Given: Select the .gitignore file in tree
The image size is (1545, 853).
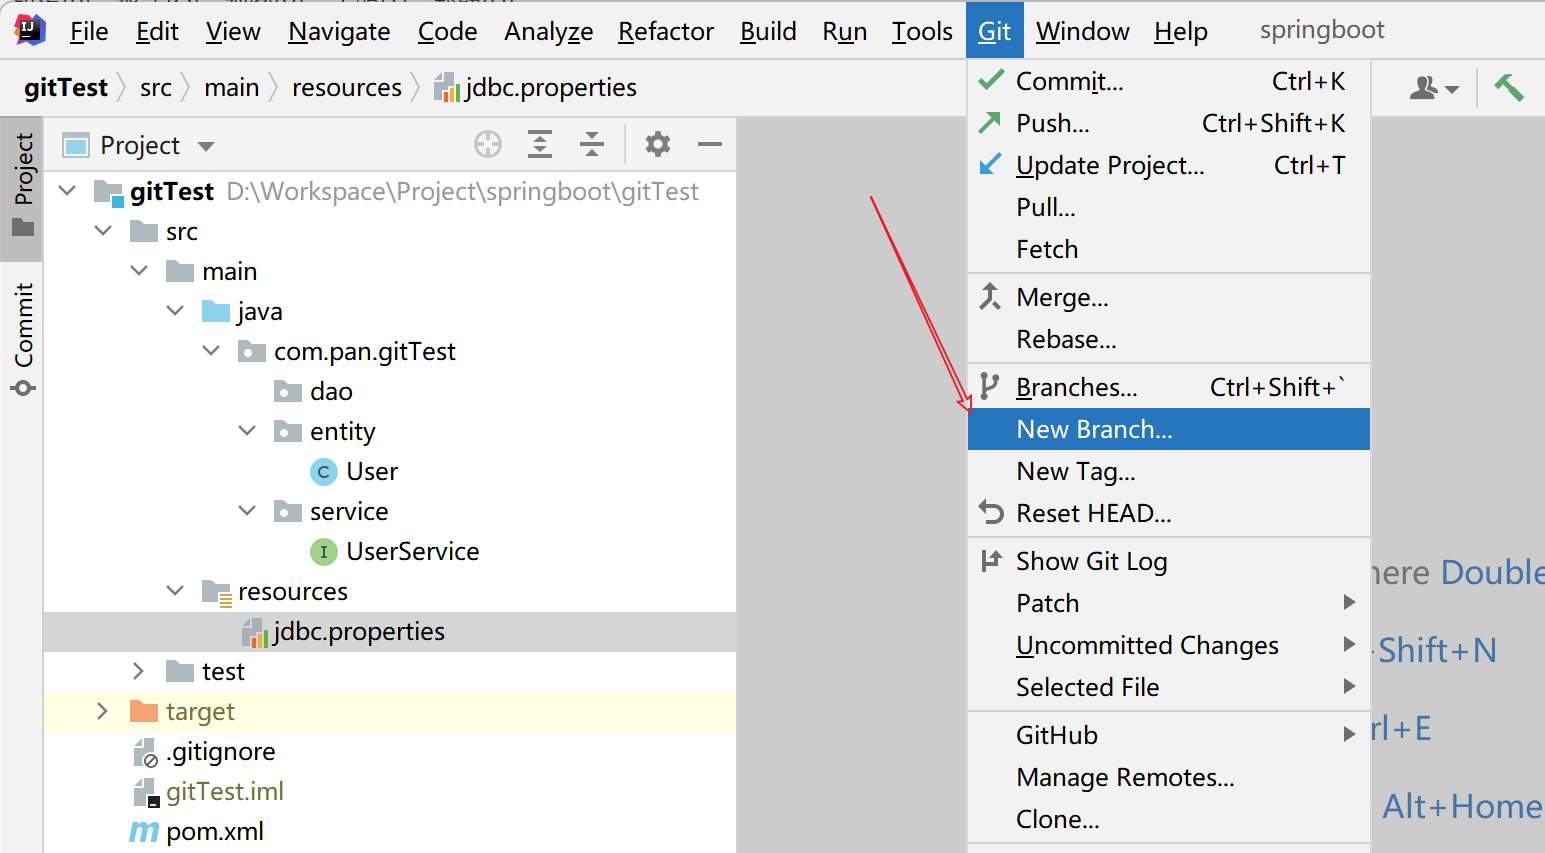Looking at the screenshot, I should click(220, 751).
